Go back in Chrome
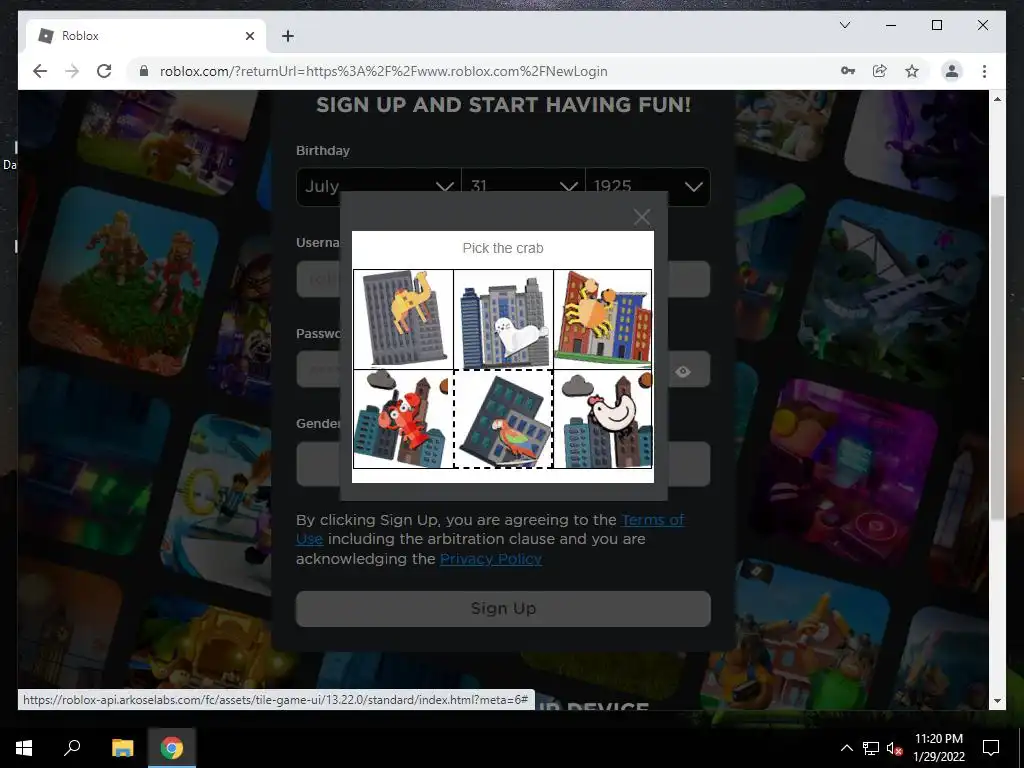Viewport: 1024px width, 768px height. pos(40,71)
